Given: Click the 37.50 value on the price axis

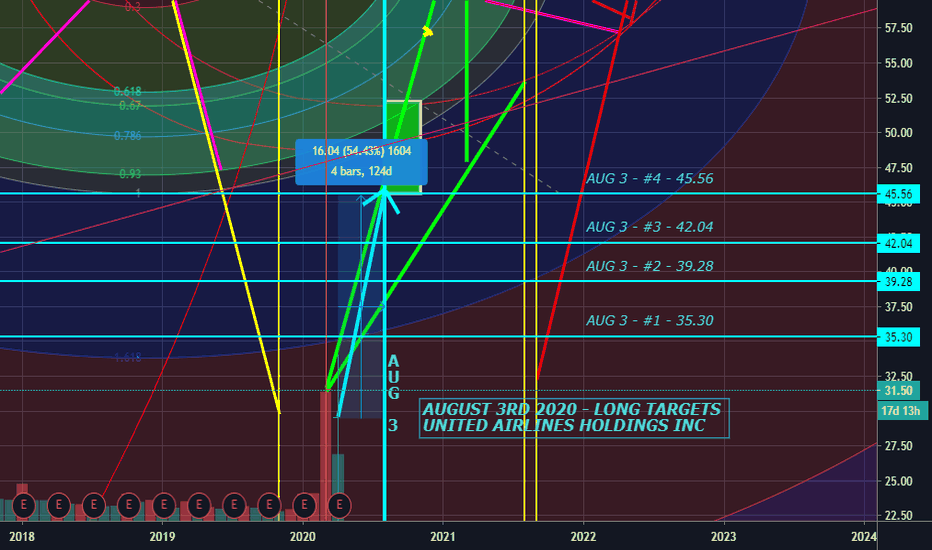Looking at the screenshot, I should [898, 307].
